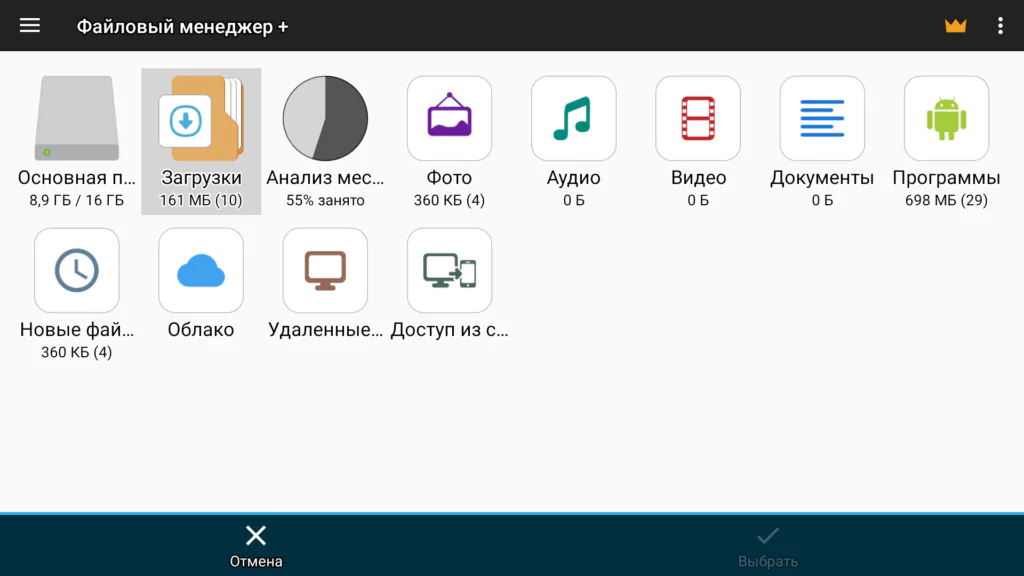Click the 8,9 ГБ / 16 ГБ text
The image size is (1024, 576).
coord(76,200)
